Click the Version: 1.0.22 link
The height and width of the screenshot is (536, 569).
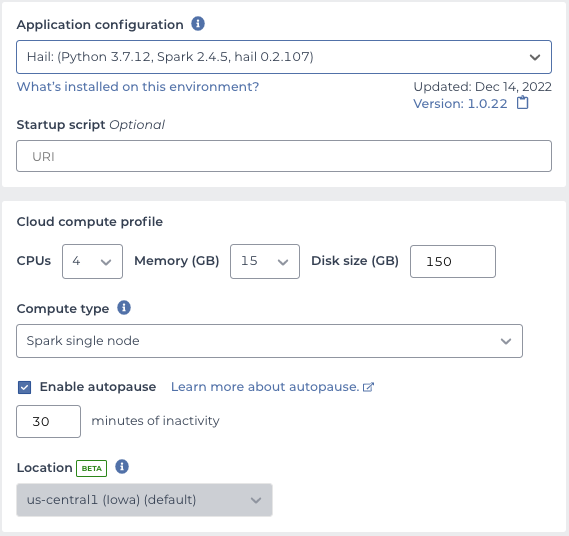460,104
